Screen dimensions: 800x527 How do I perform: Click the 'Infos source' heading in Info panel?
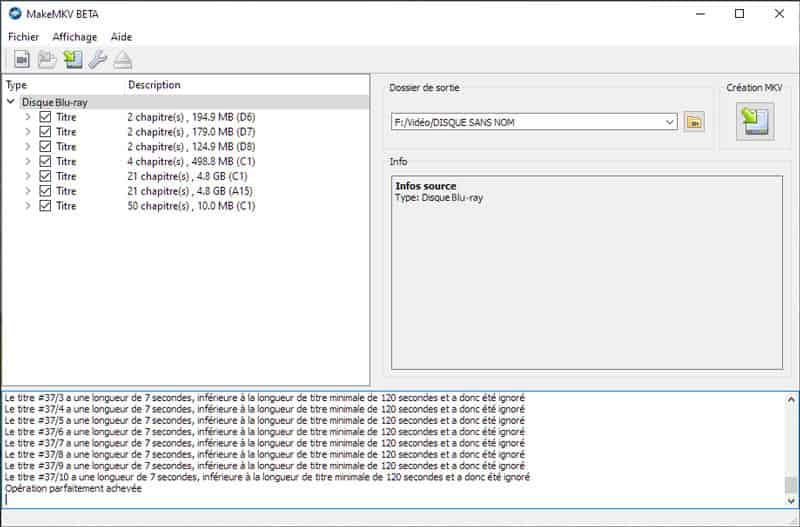pos(426,186)
